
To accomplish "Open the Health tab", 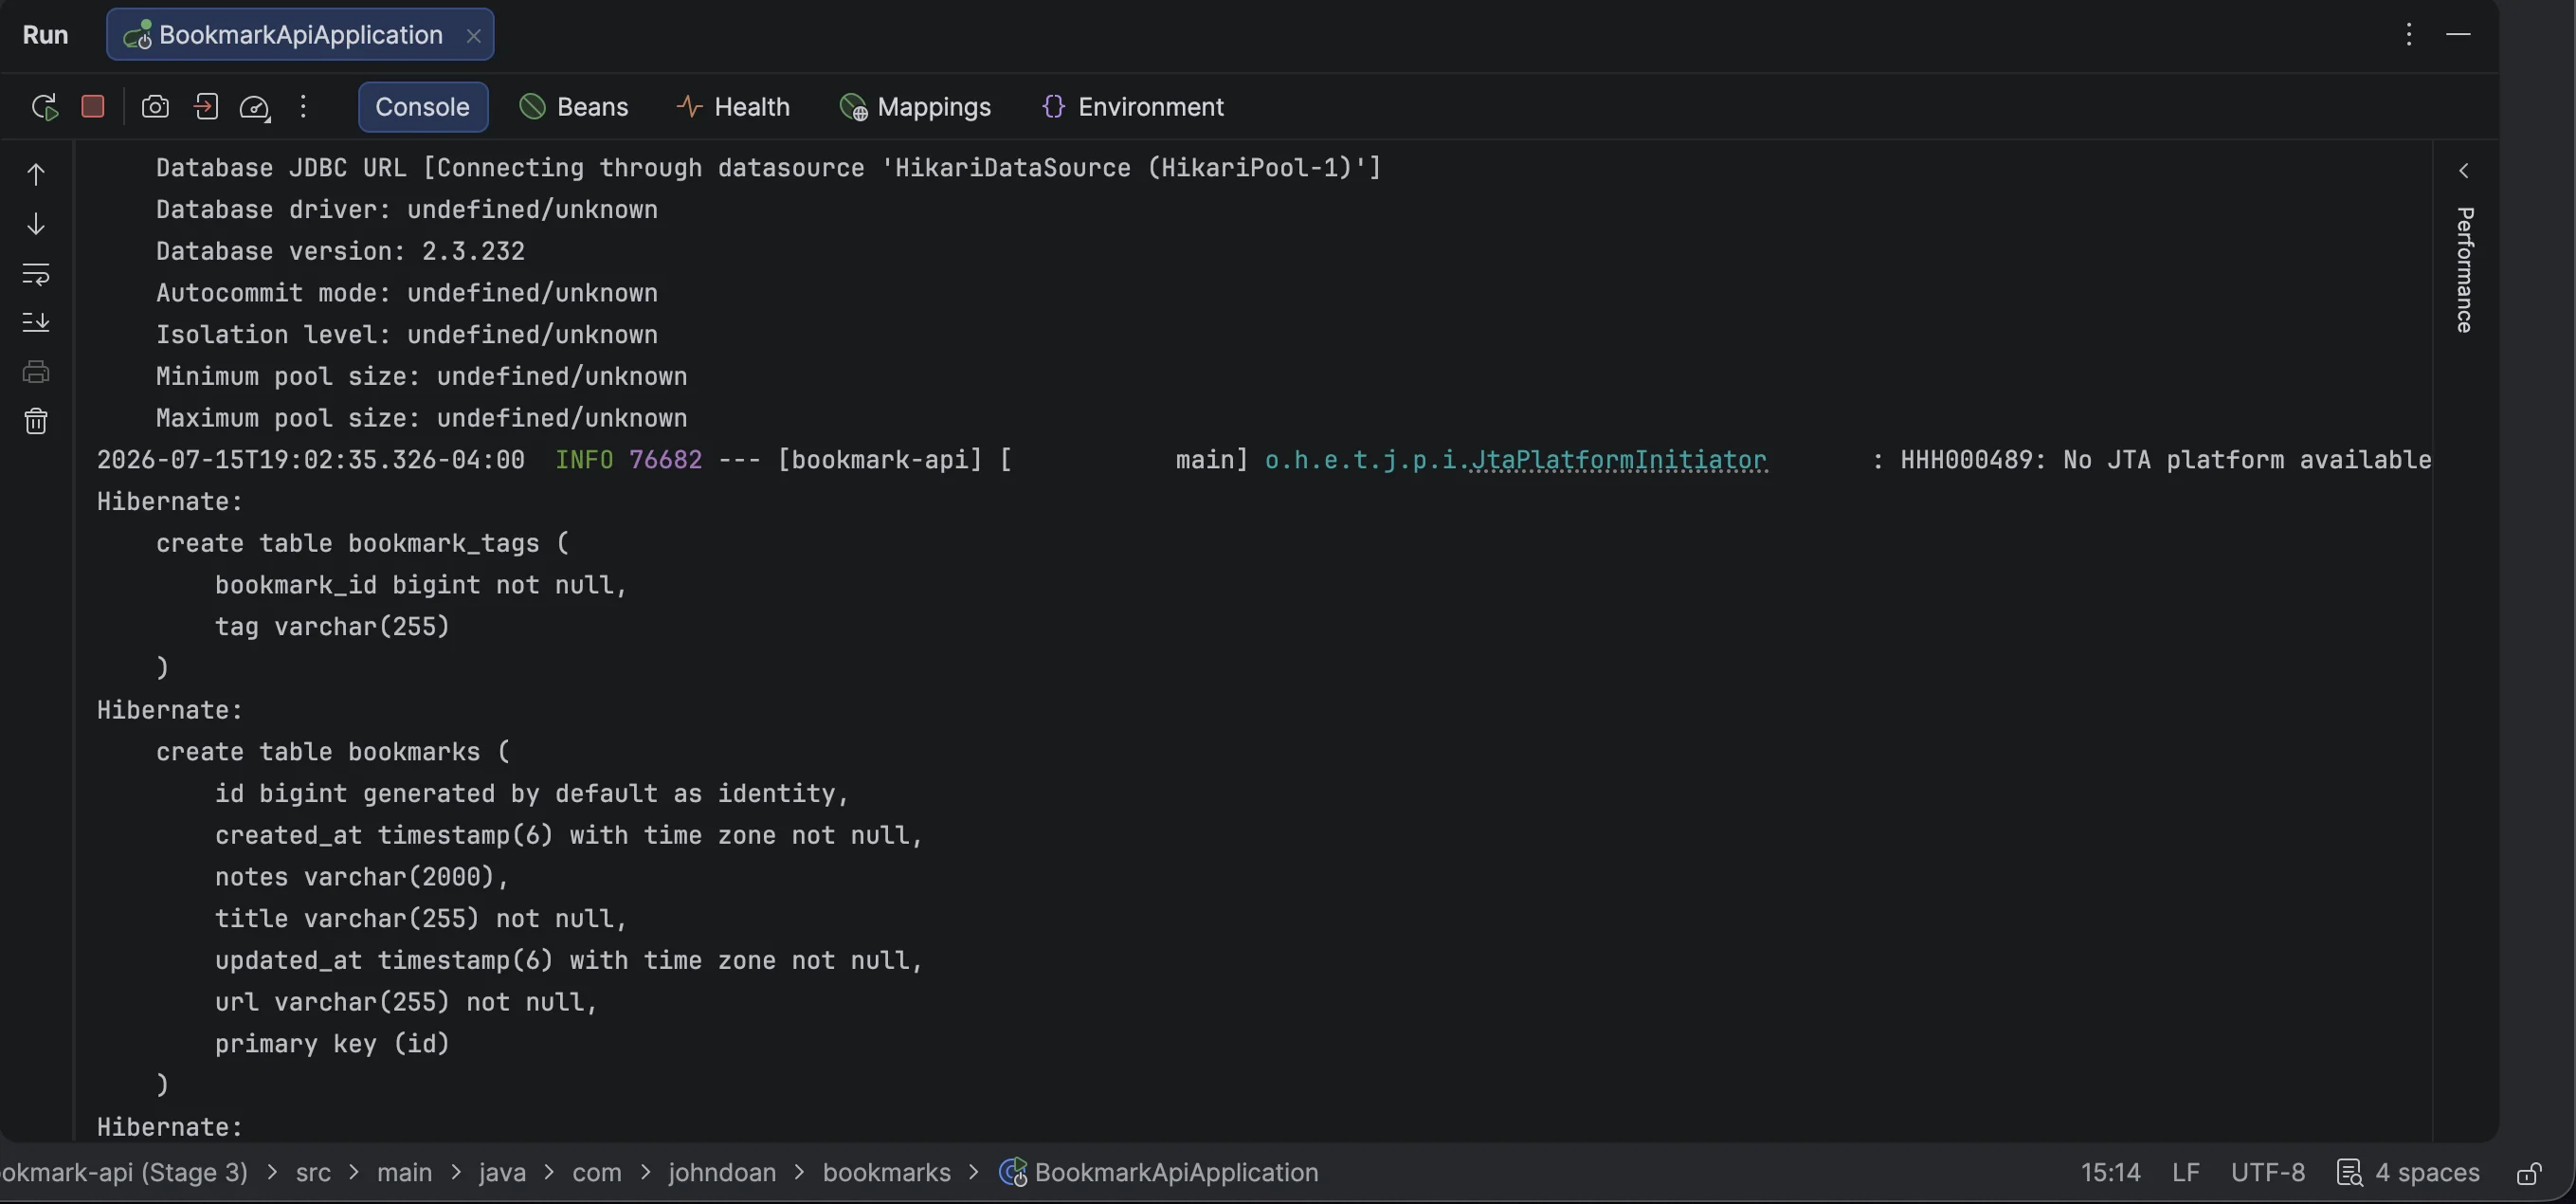I will [x=733, y=107].
